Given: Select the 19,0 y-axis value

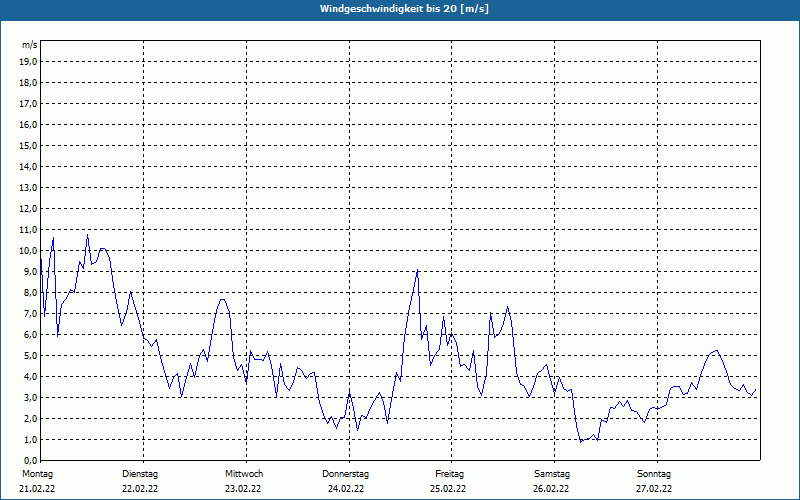Looking at the screenshot, I should point(29,62).
